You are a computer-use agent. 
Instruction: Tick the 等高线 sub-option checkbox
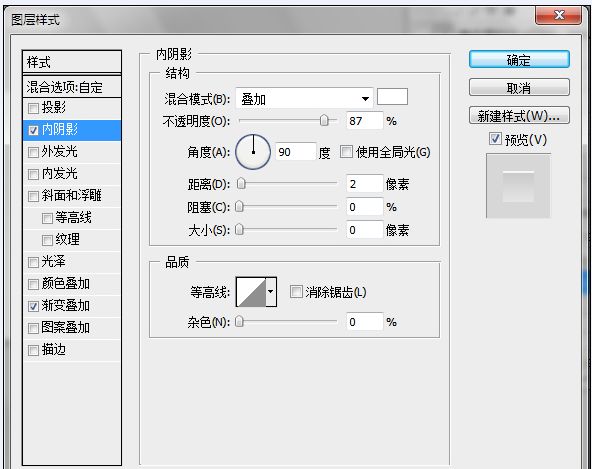47,218
